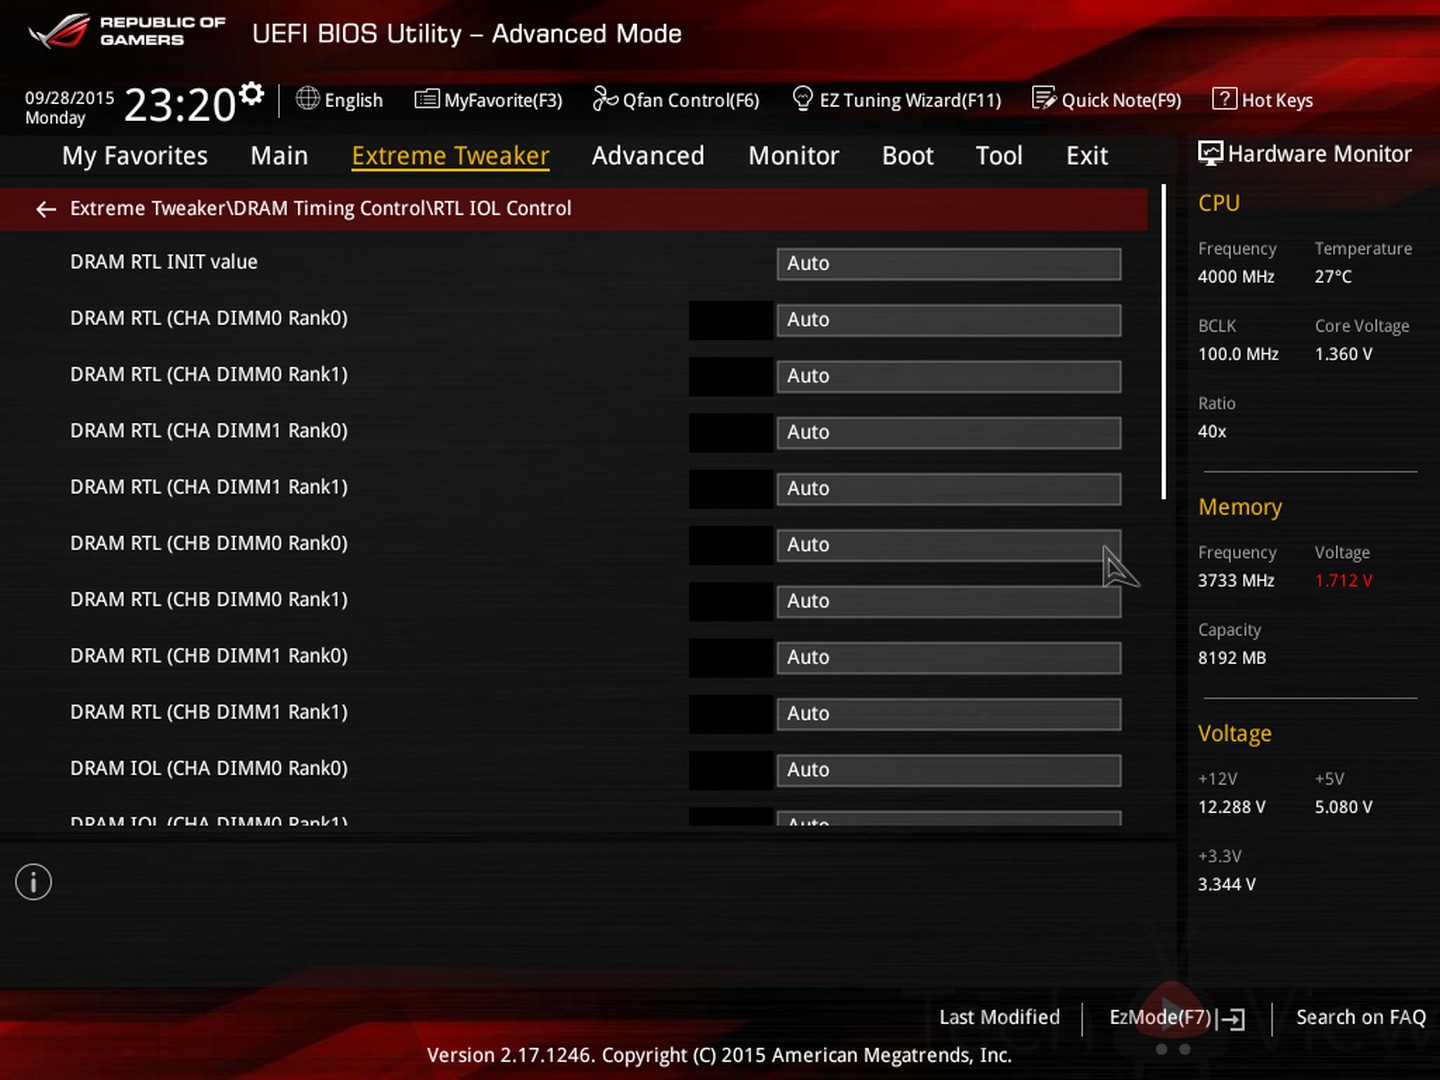Show Hot Keys help icon

pos(1224,99)
